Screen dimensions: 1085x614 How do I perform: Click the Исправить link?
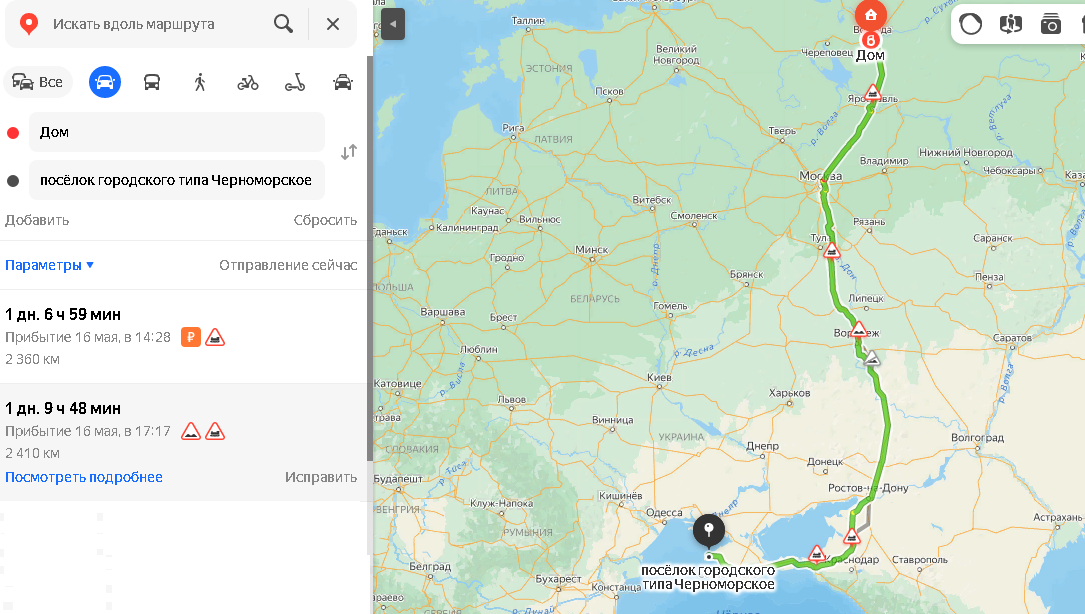[321, 477]
